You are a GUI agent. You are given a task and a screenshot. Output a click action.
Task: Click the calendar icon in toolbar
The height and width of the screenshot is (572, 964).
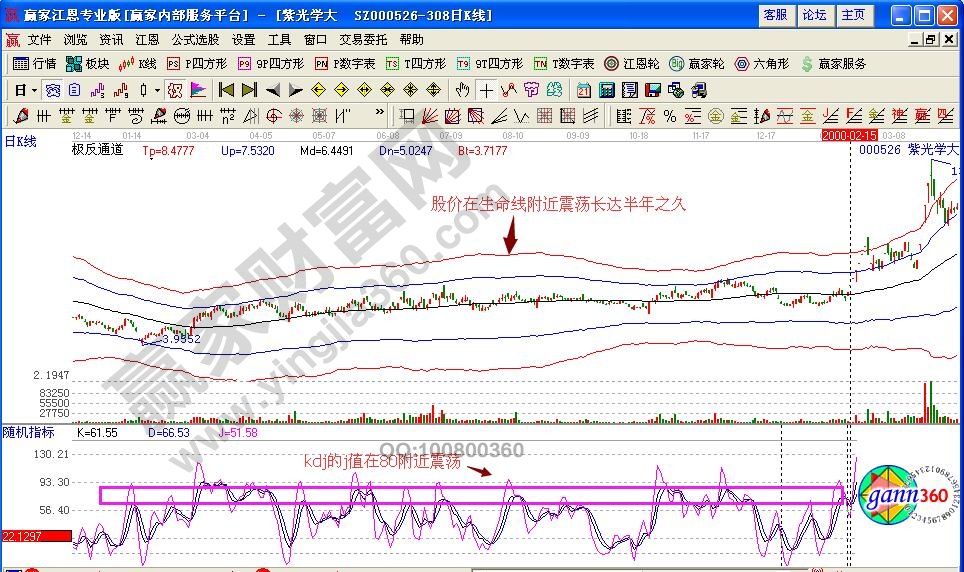[x=584, y=90]
